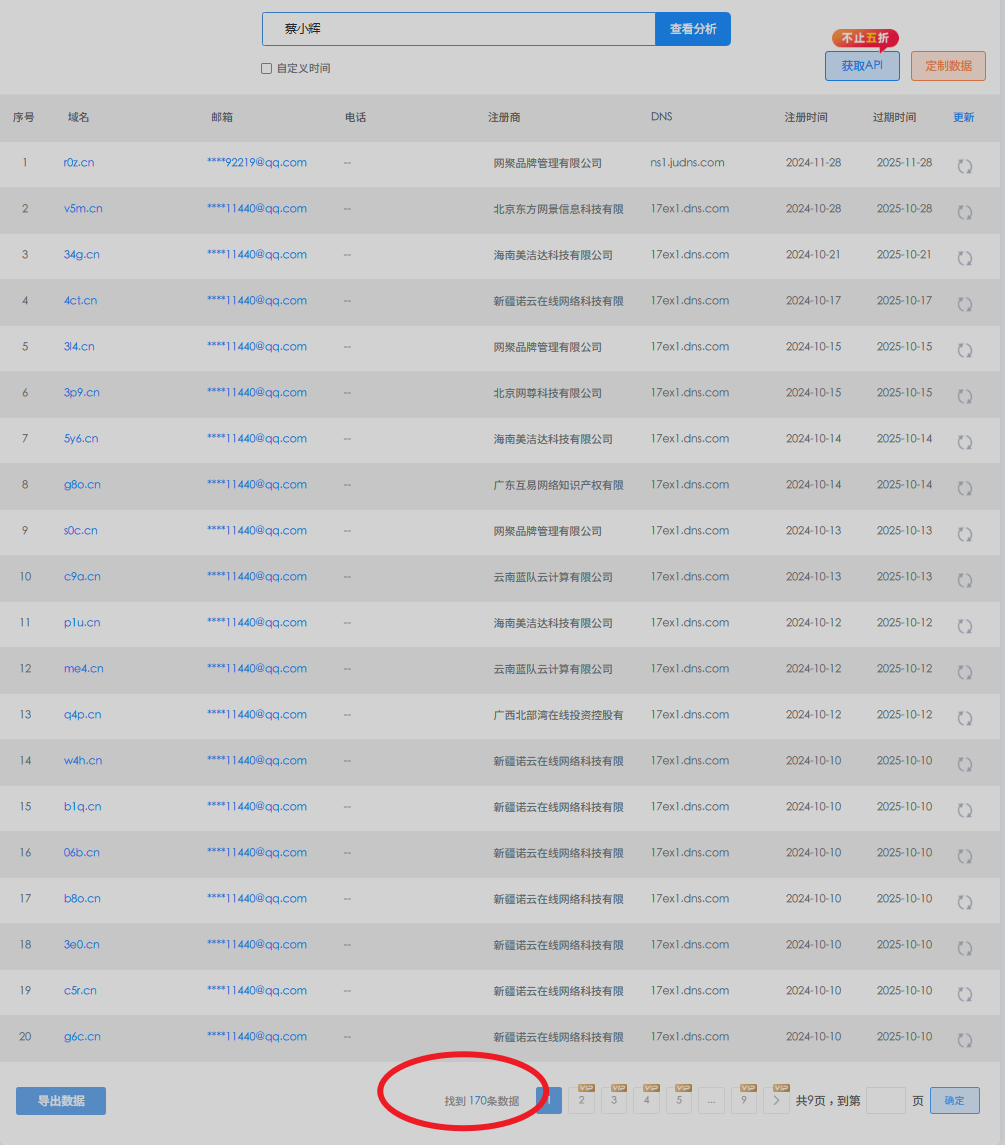Screen dimensions: 1005x1145
Task: Jump to page 9 of results
Action: 743,1101
